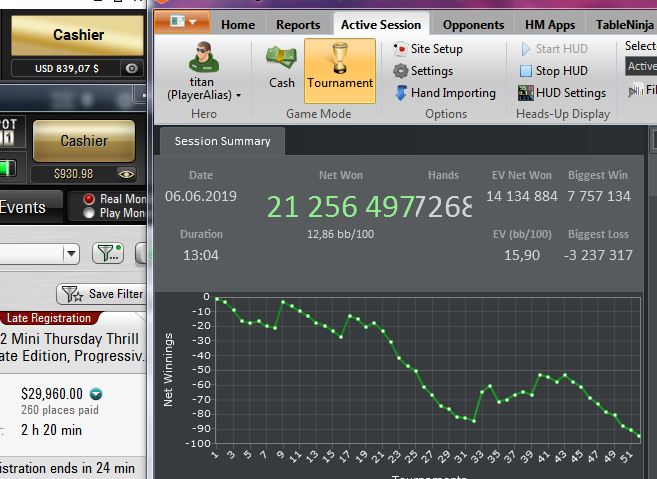Click the session date 06.06.2019
Viewport: 657px width, 479px height.
pyautogui.click(x=201, y=196)
